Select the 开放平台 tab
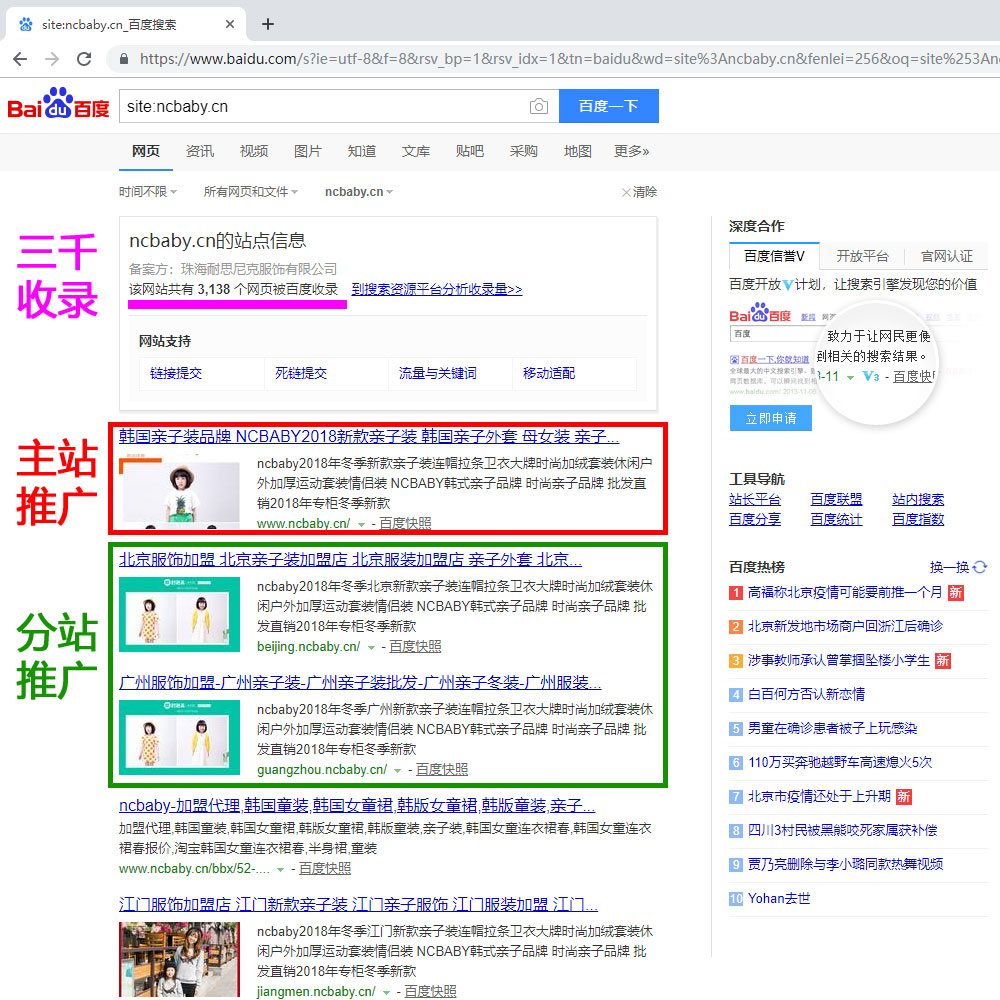 tap(862, 256)
